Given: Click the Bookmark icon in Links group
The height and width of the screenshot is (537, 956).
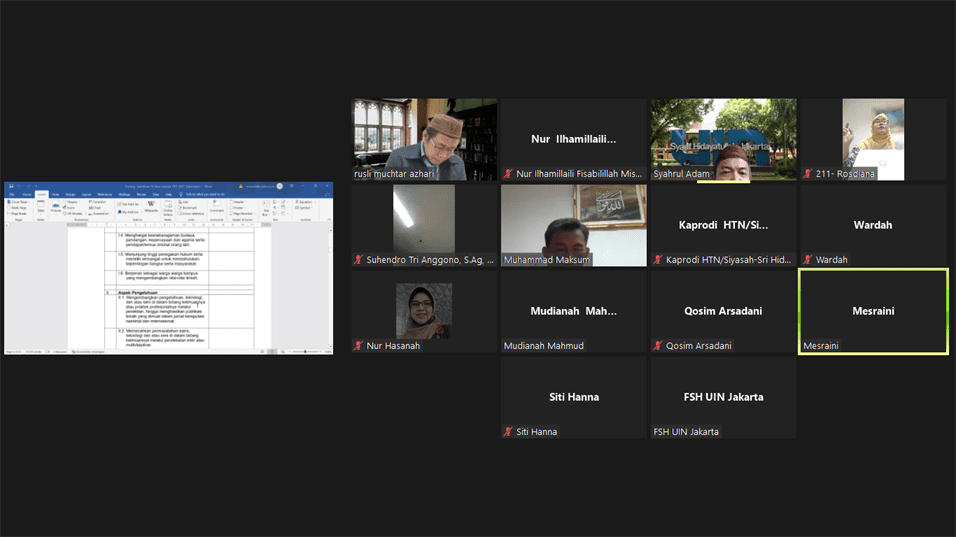Looking at the screenshot, I should click(189, 207).
